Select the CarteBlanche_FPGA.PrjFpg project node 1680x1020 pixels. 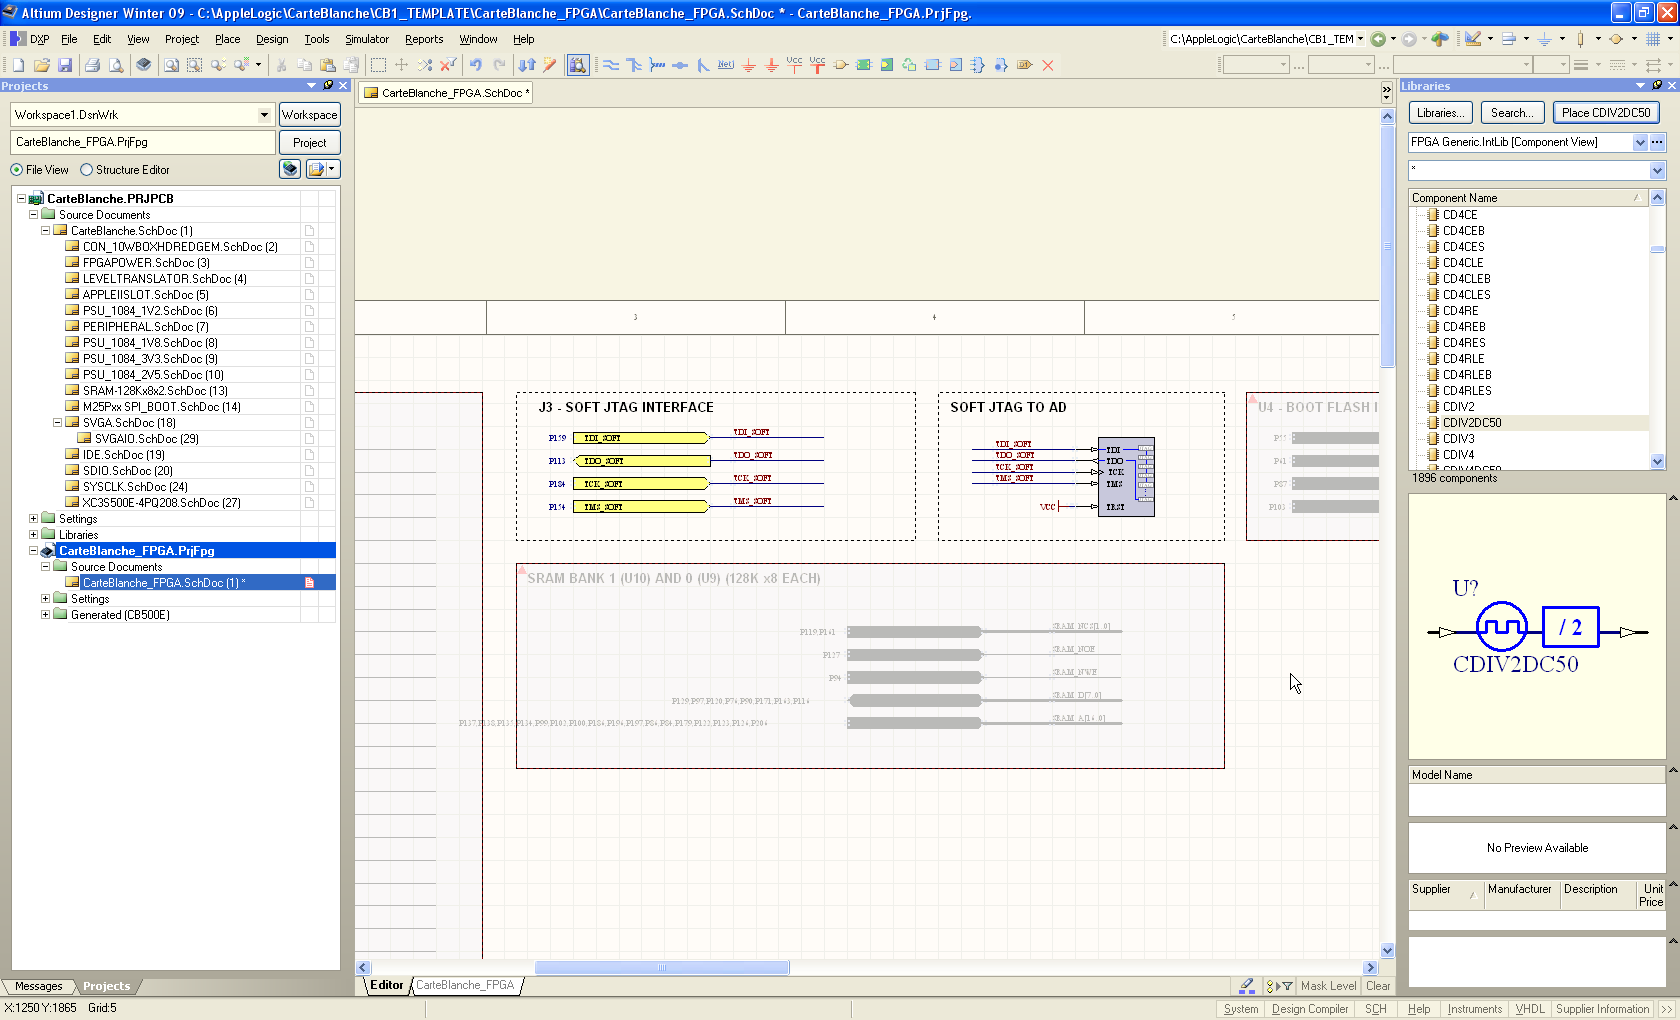137,551
